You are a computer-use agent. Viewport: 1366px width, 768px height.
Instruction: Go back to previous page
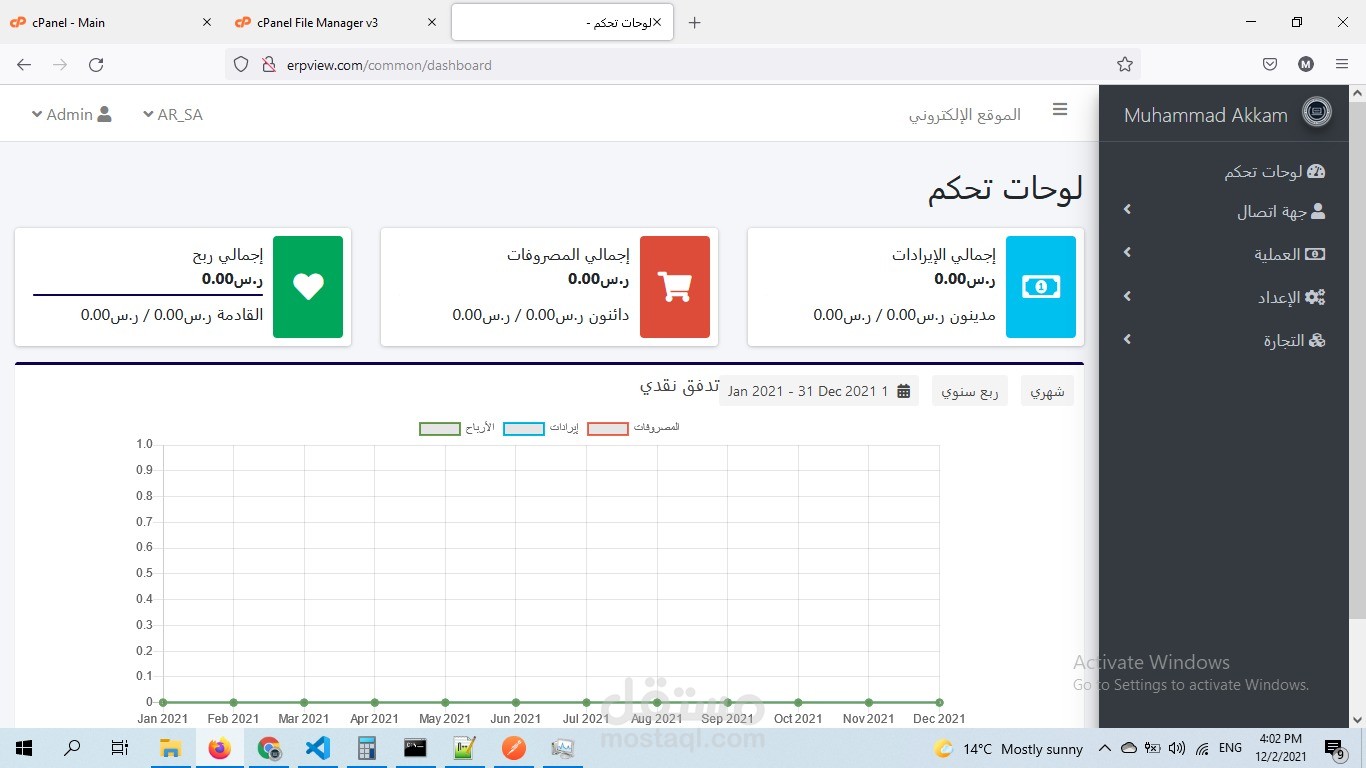[24, 64]
